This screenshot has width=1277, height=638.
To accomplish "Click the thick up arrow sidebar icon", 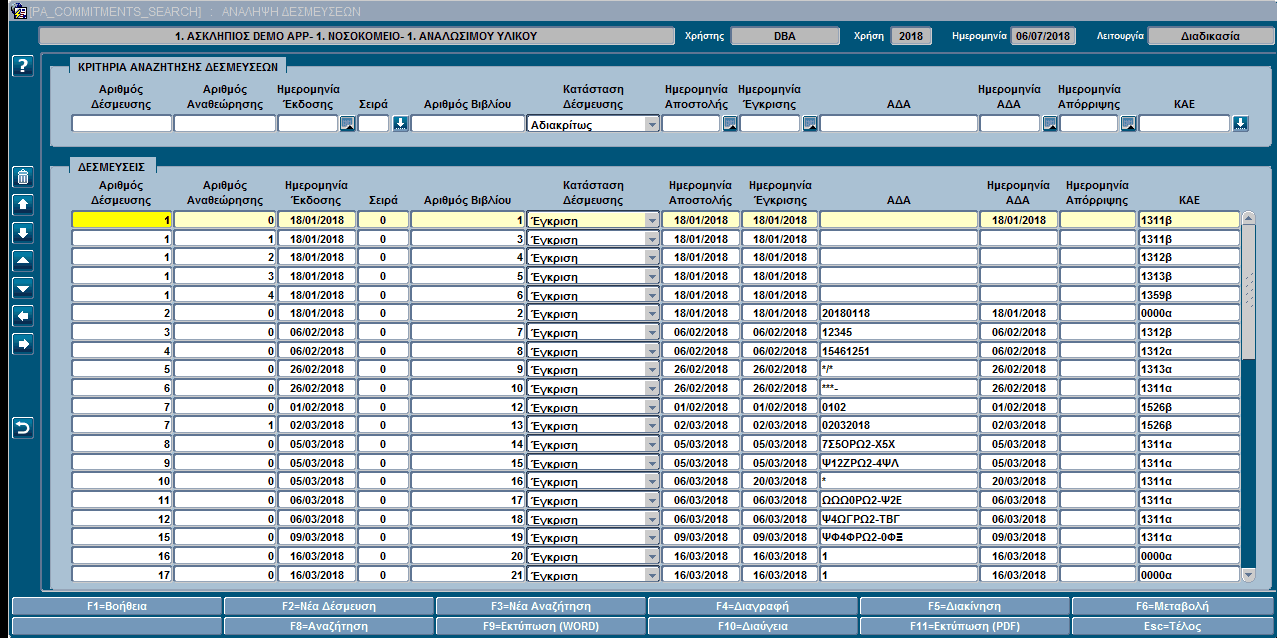I will click(24, 205).
